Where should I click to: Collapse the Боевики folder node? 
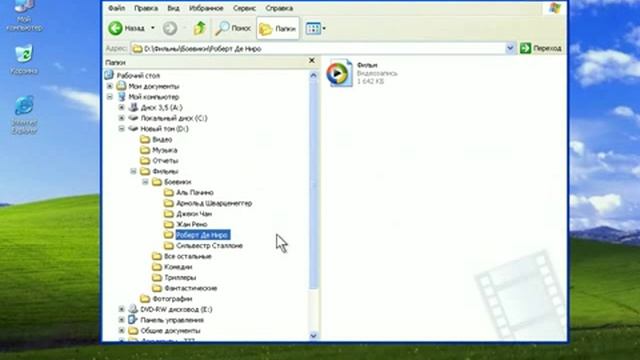point(145,182)
